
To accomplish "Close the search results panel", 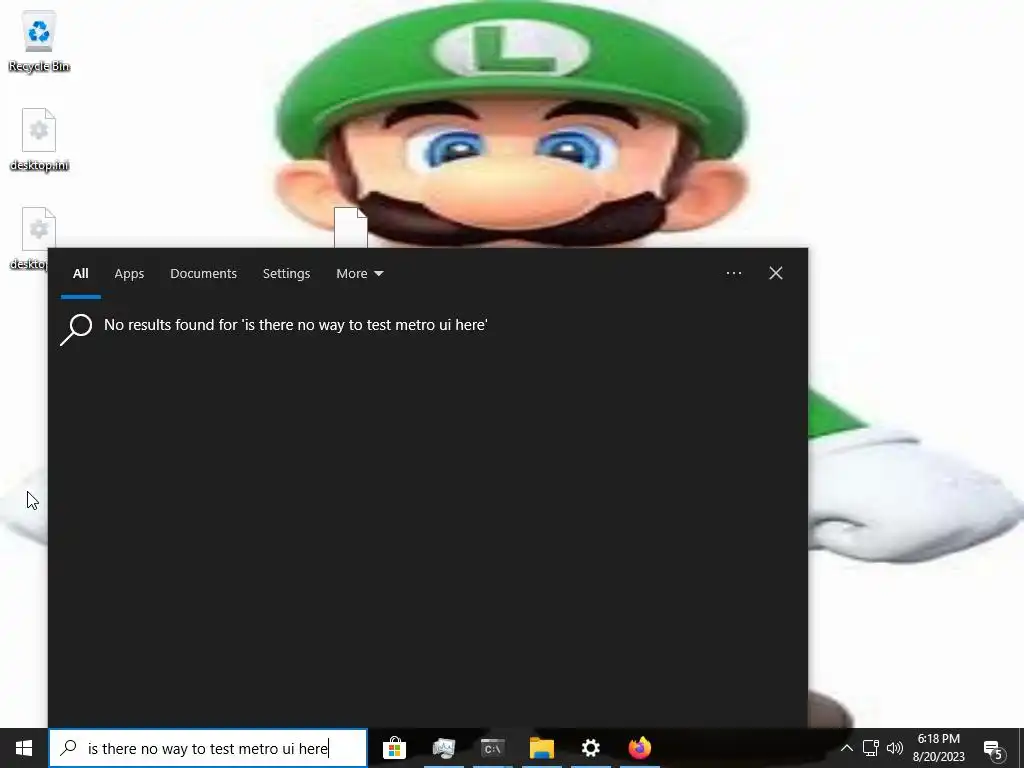I will [775, 273].
